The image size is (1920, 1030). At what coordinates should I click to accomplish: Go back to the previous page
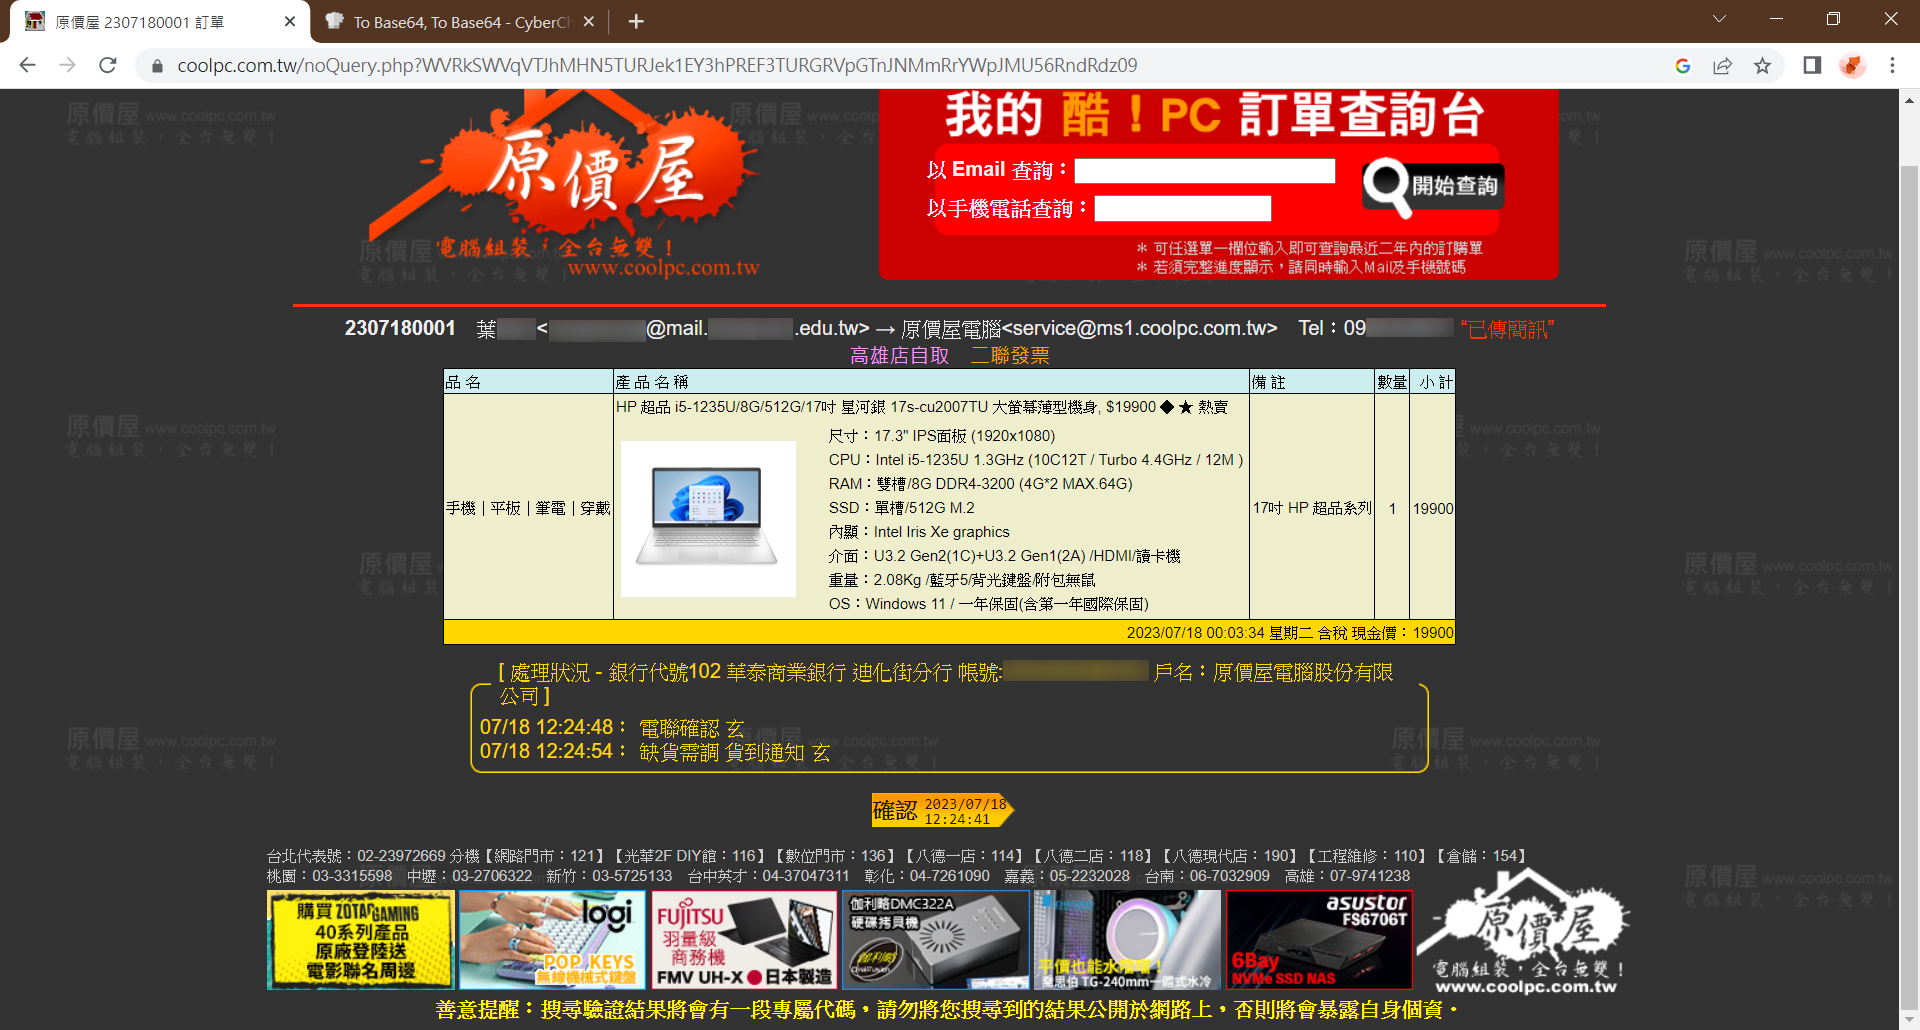[27, 65]
